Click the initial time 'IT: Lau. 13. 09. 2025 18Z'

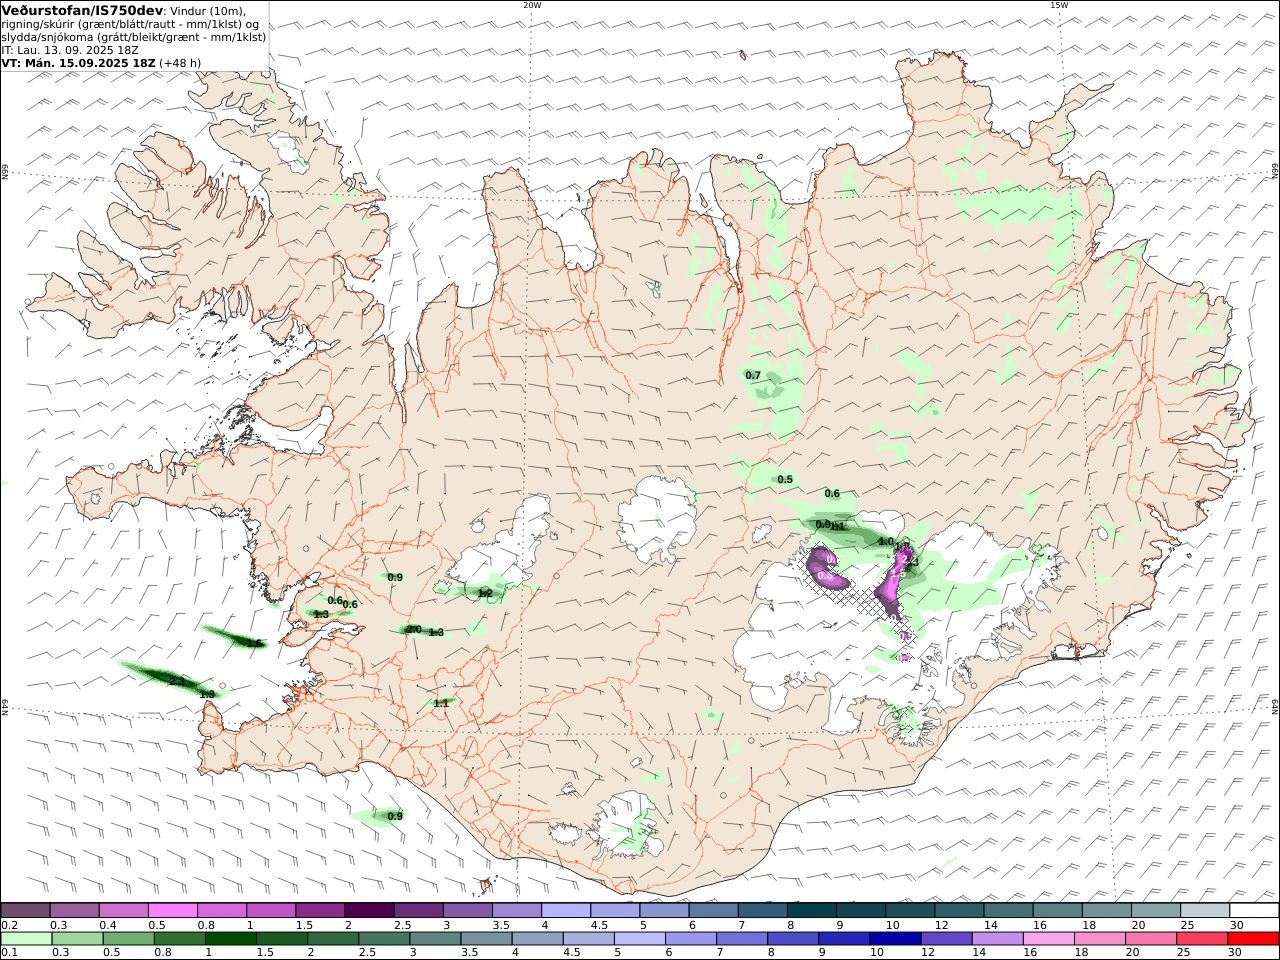(70, 49)
